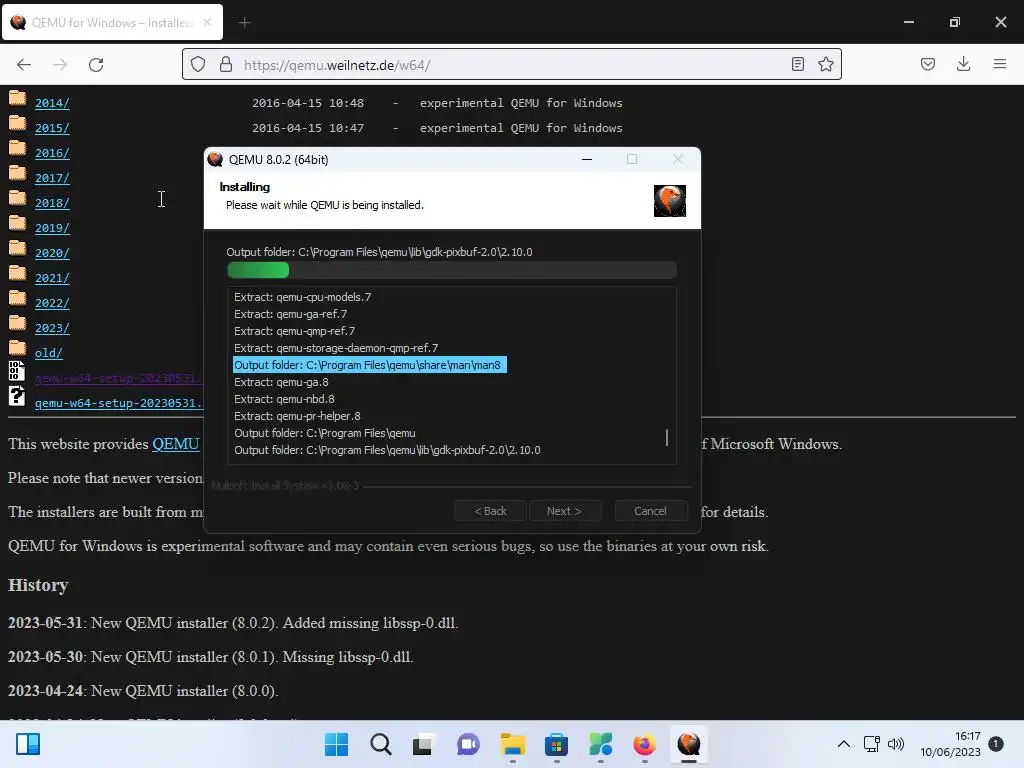Screen dimensions: 1024x768
Task: Click the address bar URL field
Action: (512, 65)
